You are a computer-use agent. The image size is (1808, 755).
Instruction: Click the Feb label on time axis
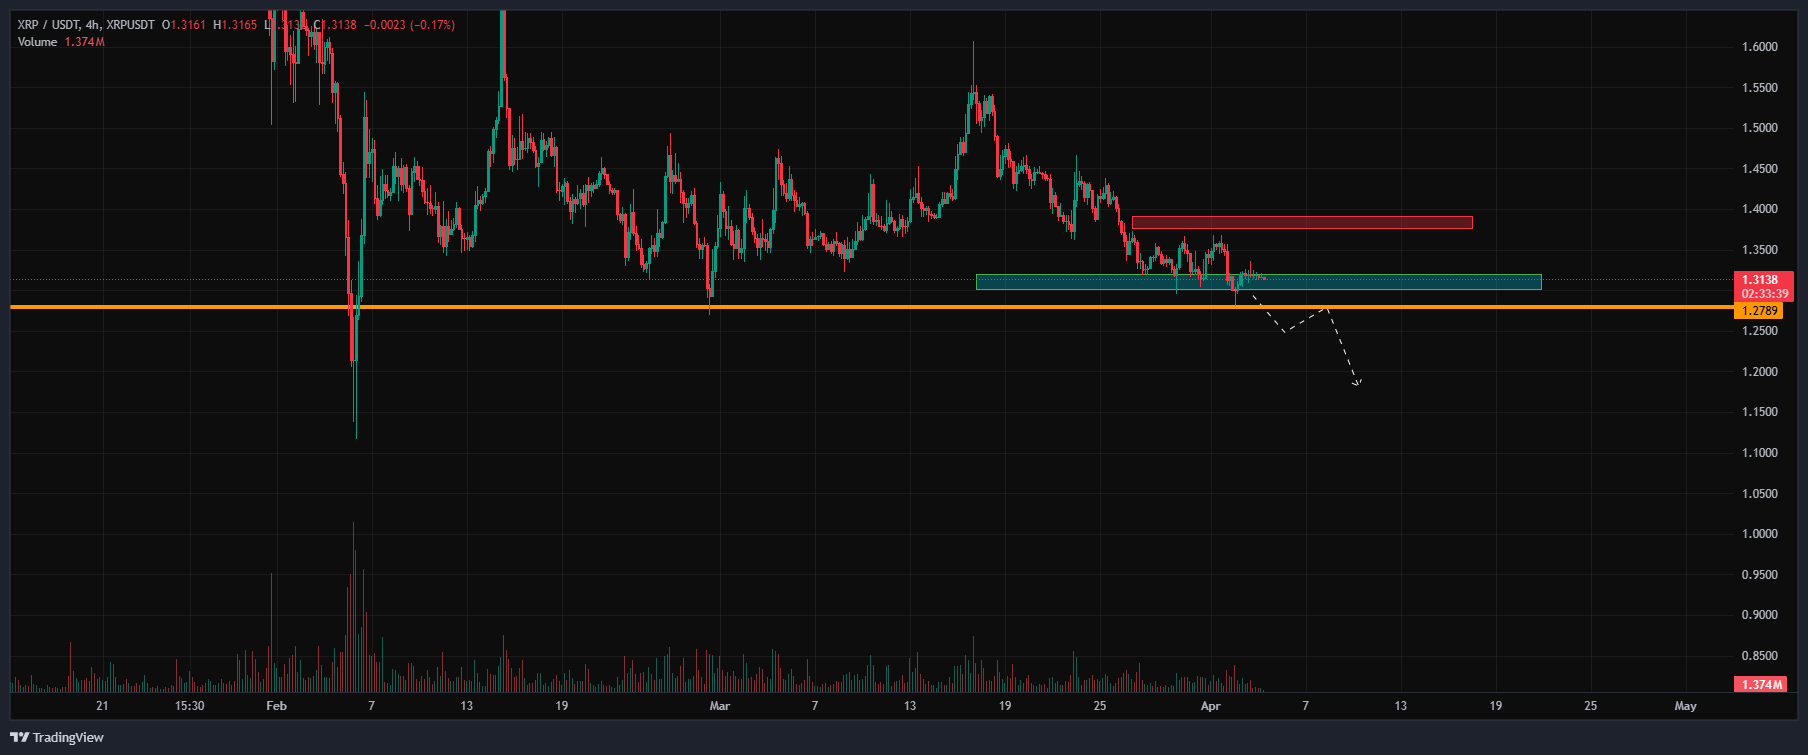[x=277, y=706]
